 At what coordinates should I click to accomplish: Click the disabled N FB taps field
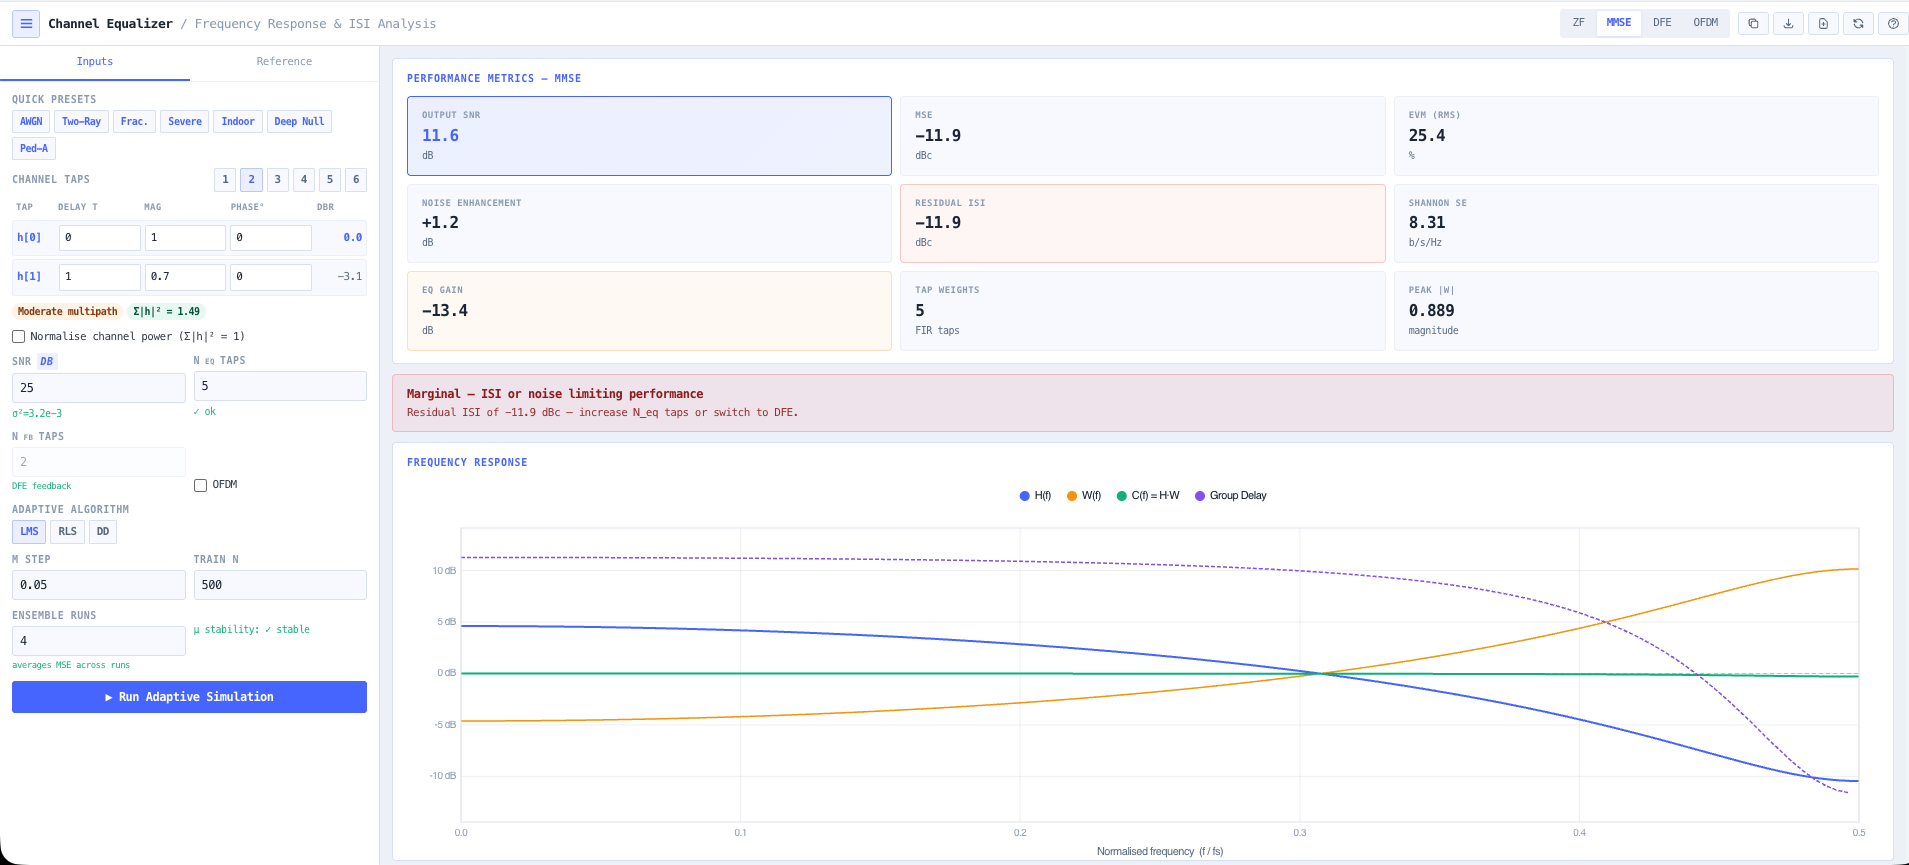pyautogui.click(x=99, y=462)
